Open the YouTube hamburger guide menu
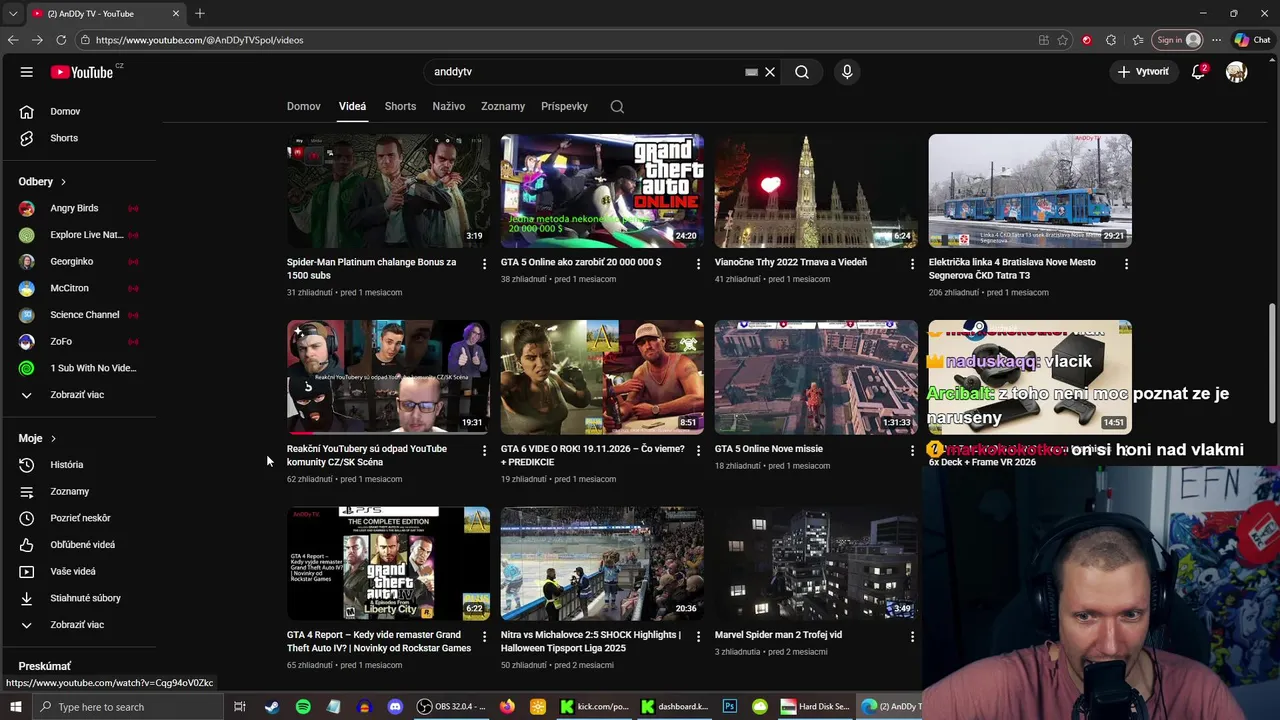 tap(27, 72)
